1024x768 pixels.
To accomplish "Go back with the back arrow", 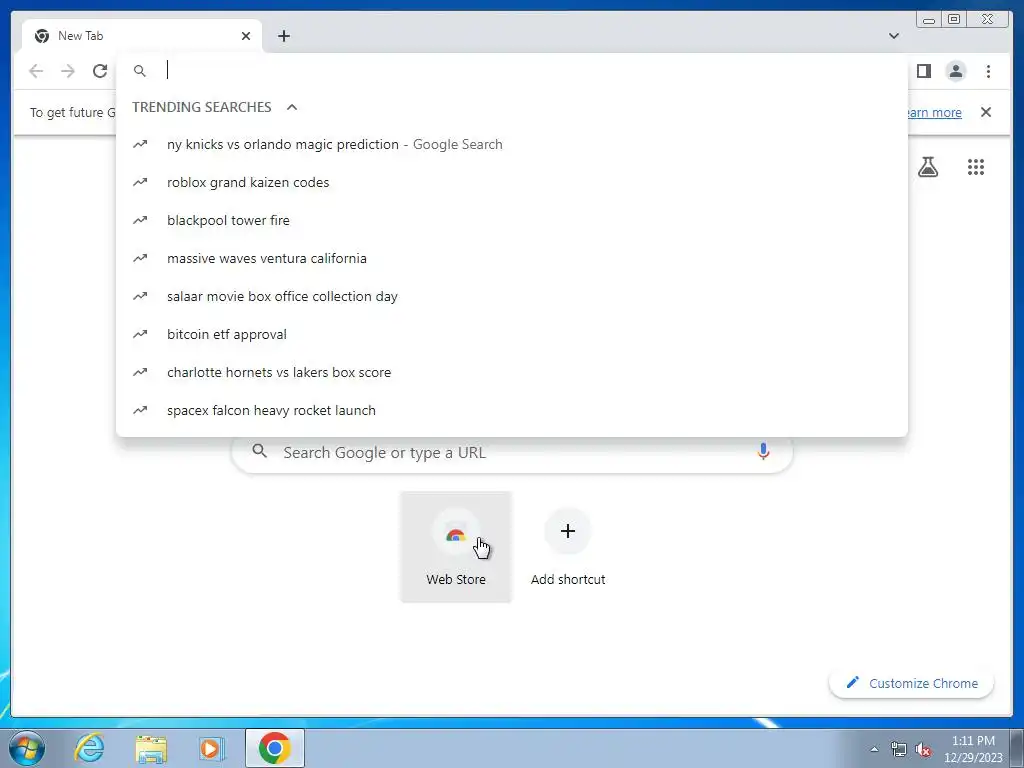I will (36, 71).
